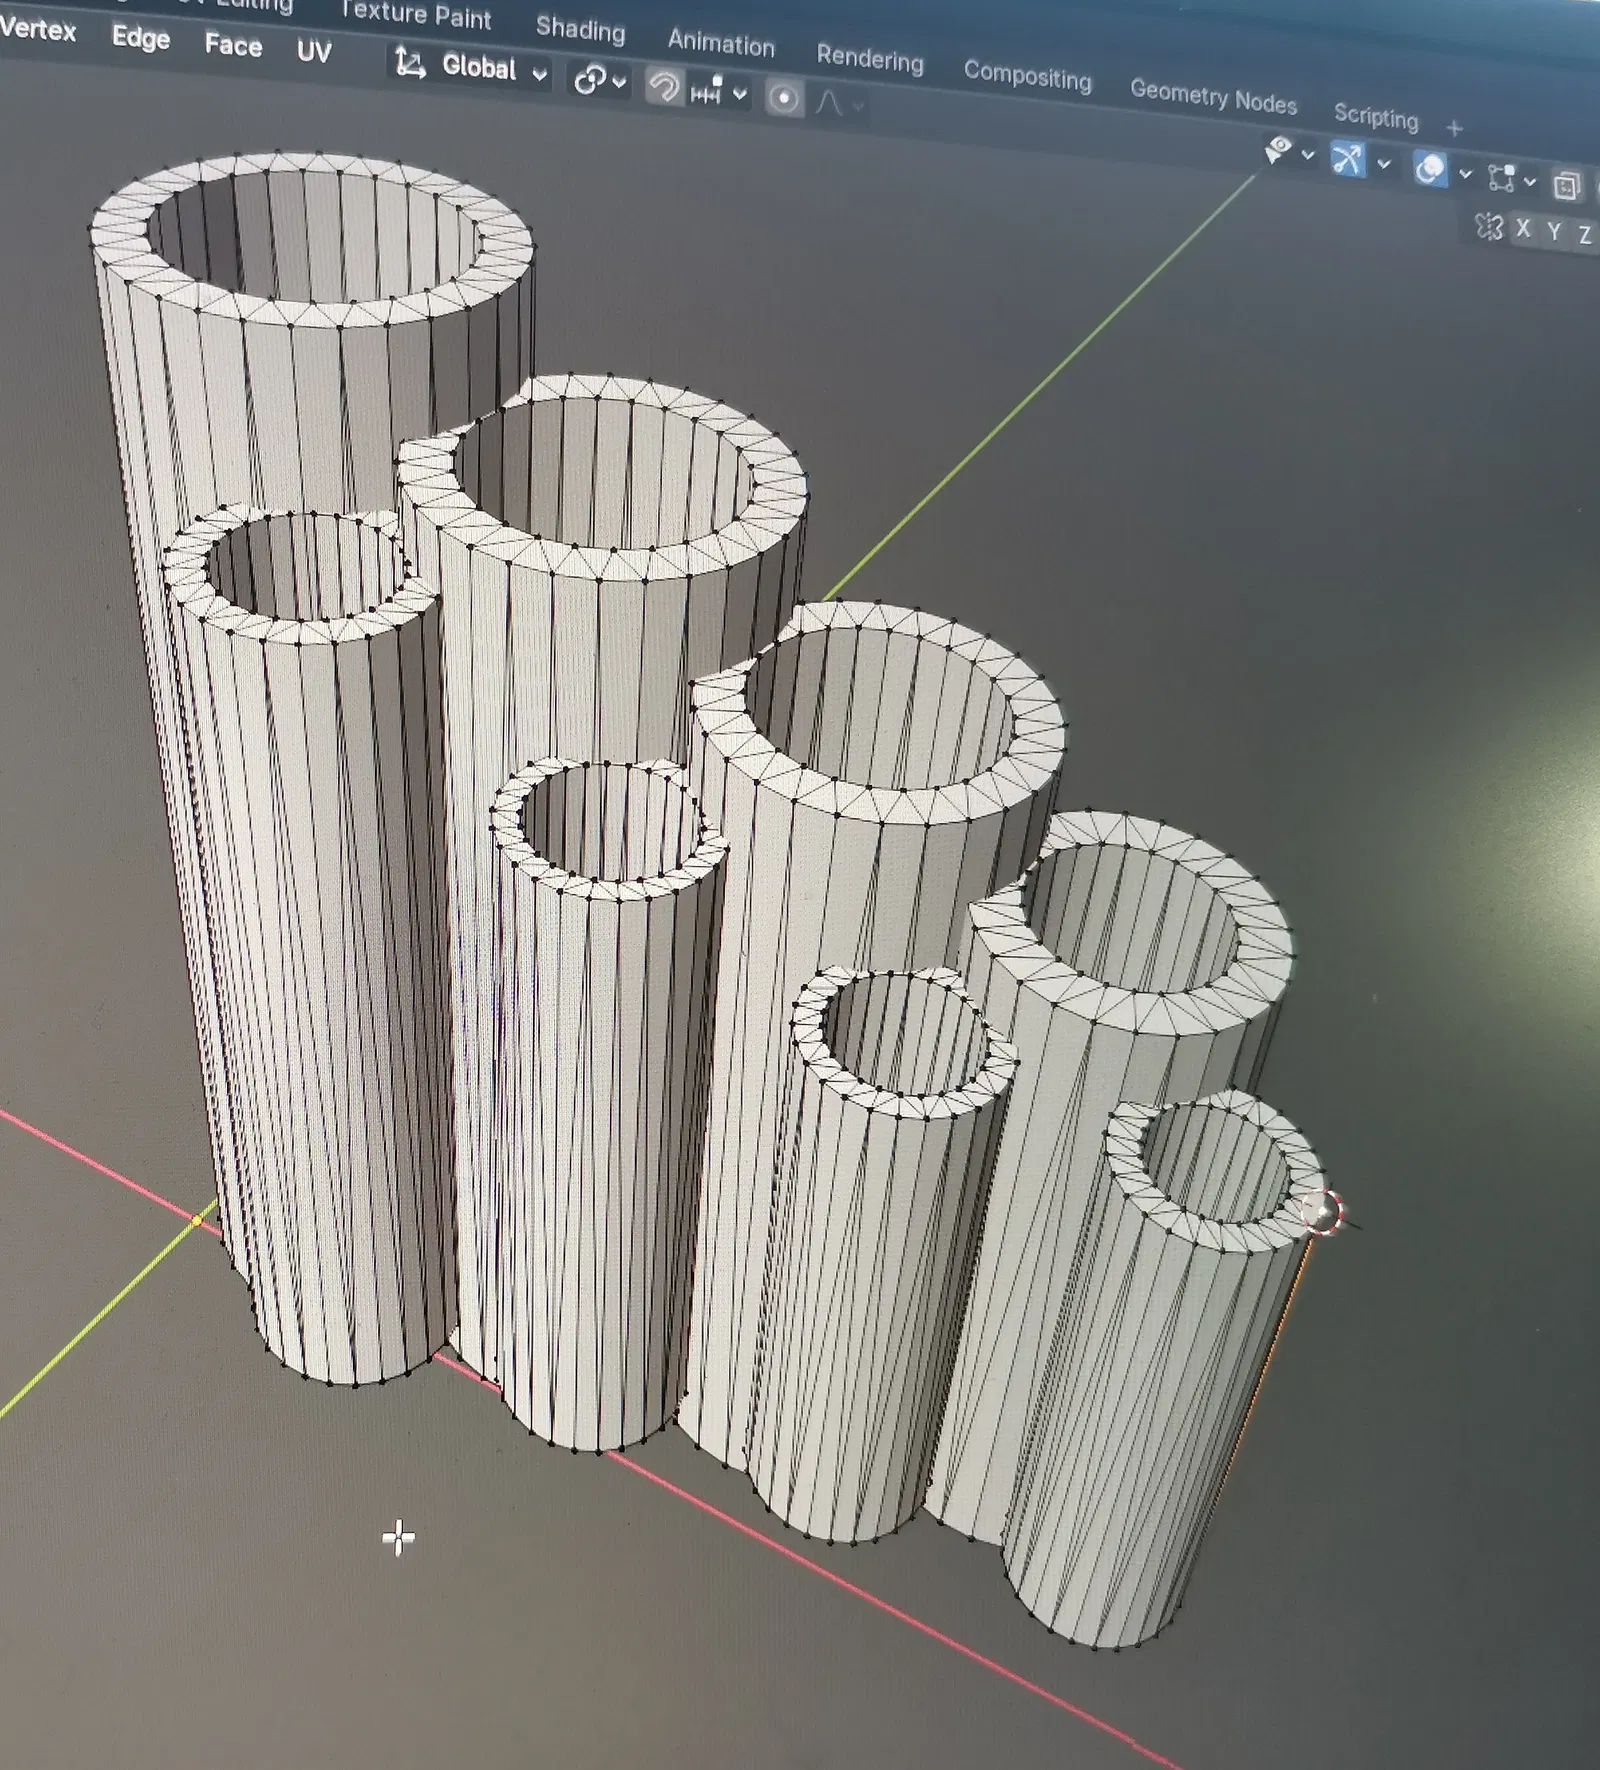Switch to the Geometry Nodes workspace tab
Image resolution: width=1600 pixels, height=1770 pixels.
[1213, 97]
